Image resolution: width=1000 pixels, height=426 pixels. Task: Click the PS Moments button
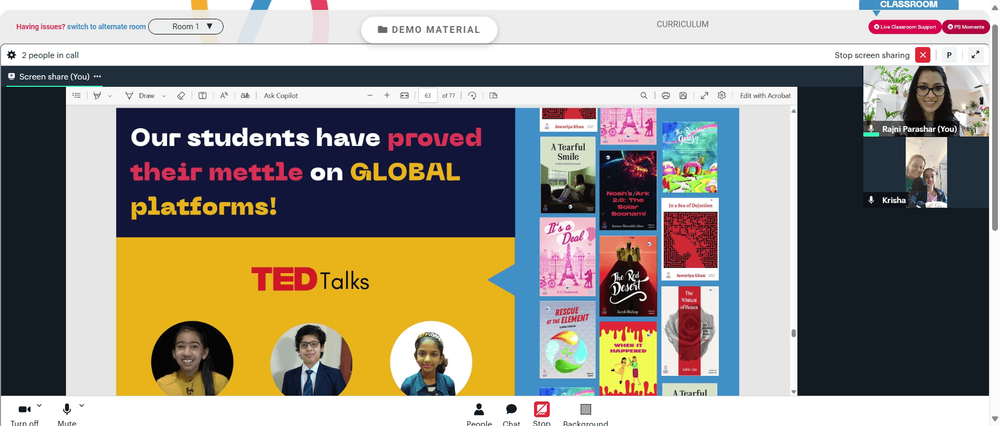click(x=966, y=27)
